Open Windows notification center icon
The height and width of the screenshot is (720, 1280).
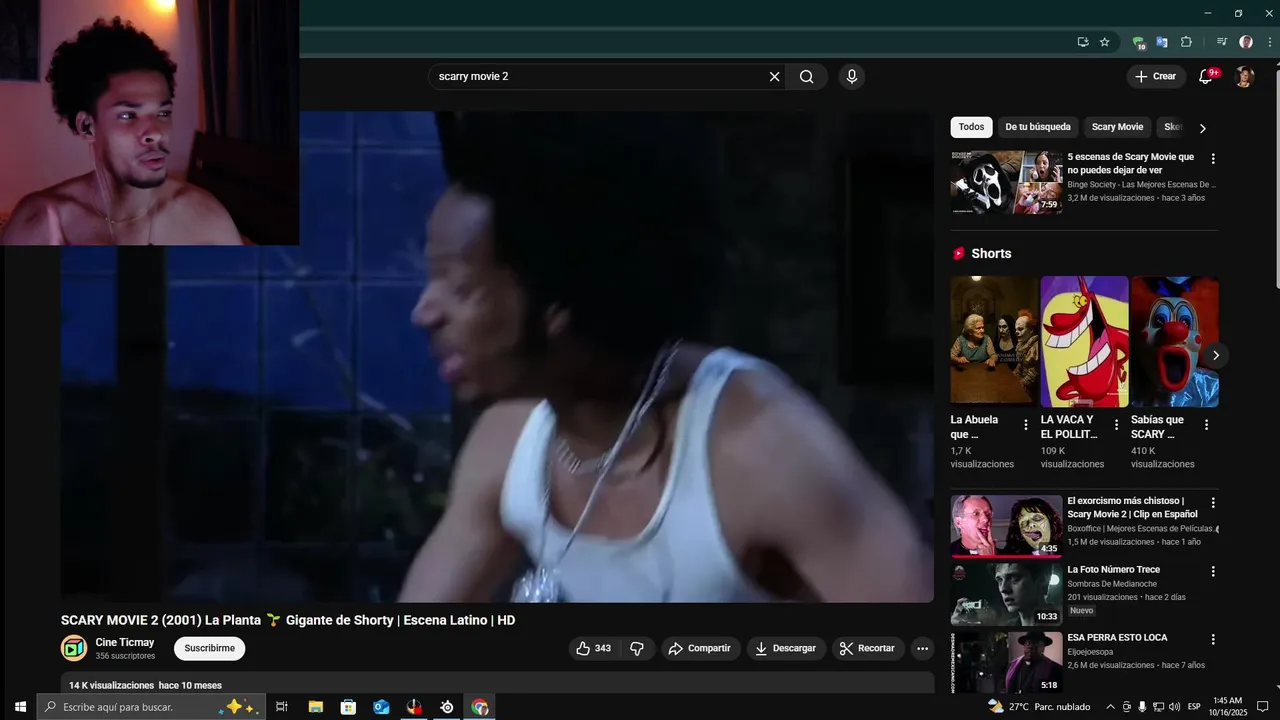[1263, 707]
